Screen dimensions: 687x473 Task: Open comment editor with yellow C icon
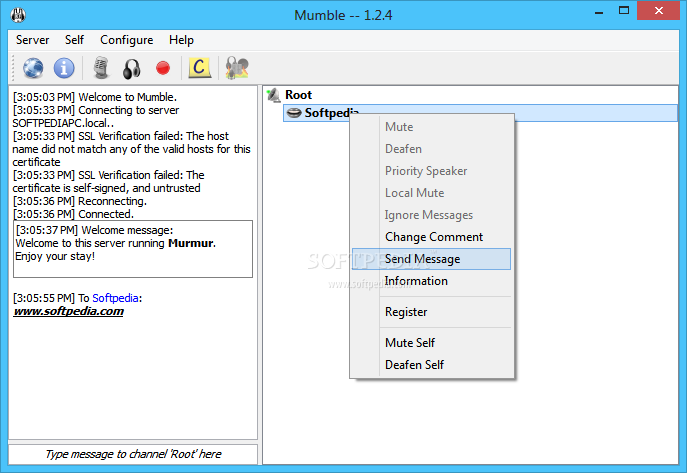coord(199,68)
